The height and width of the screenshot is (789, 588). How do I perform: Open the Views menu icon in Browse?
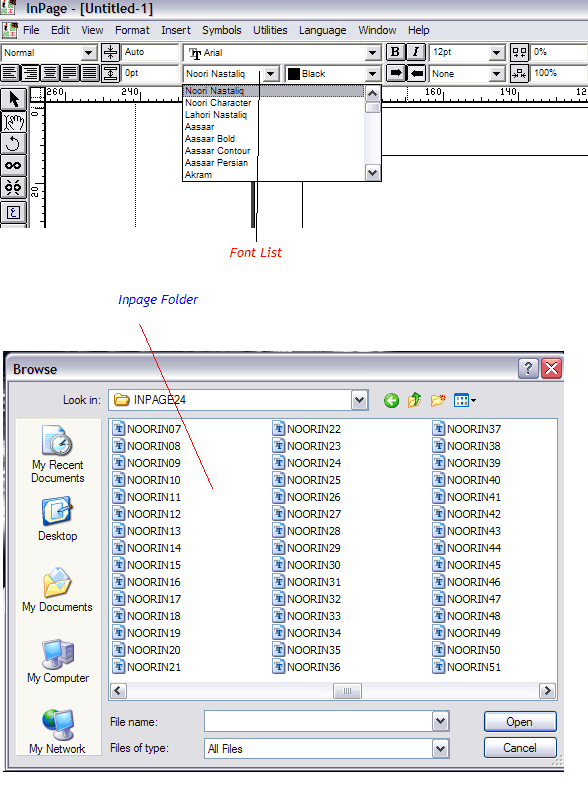(465, 401)
